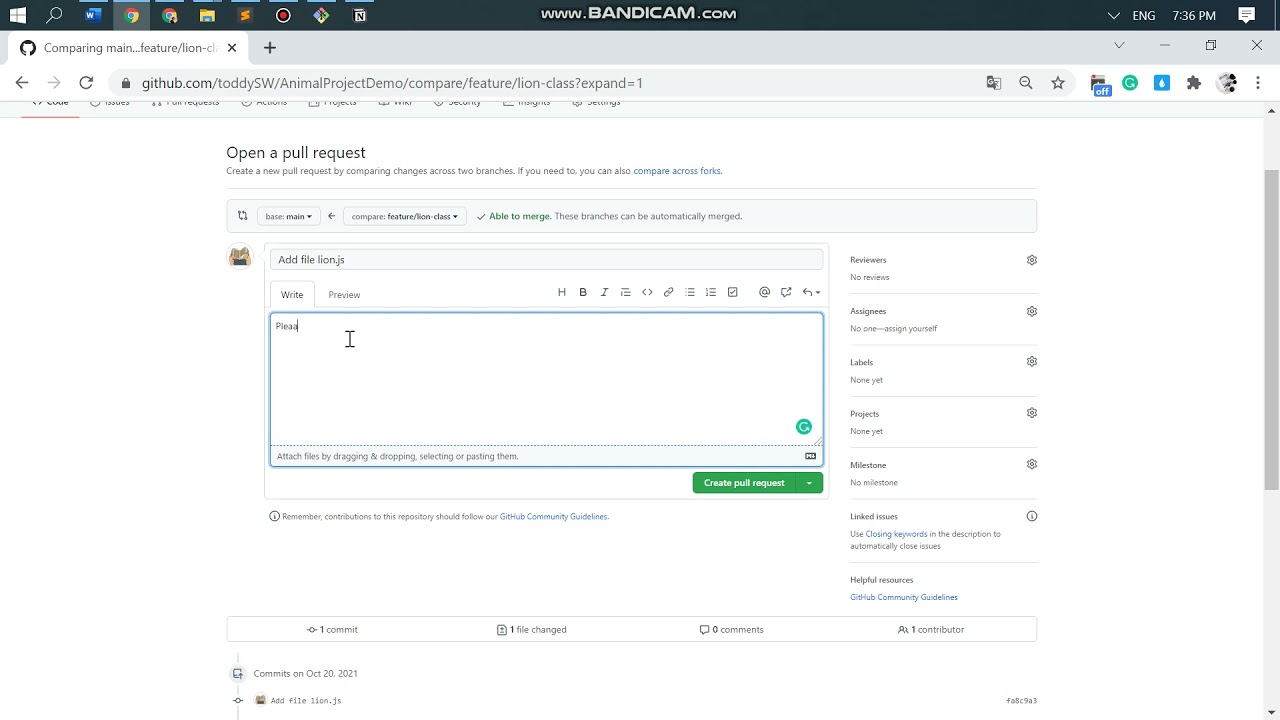The image size is (1280, 720).
Task: Open the Windows Start menu
Action: click(17, 15)
